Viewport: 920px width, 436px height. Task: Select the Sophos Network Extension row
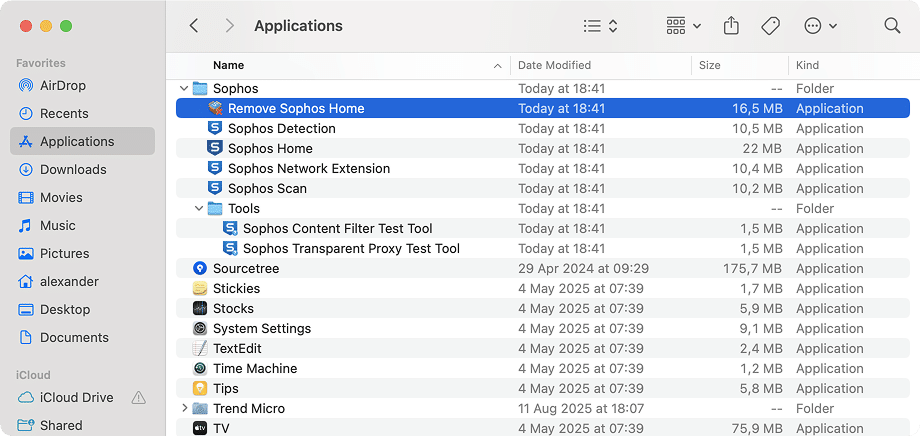pyautogui.click(x=308, y=169)
